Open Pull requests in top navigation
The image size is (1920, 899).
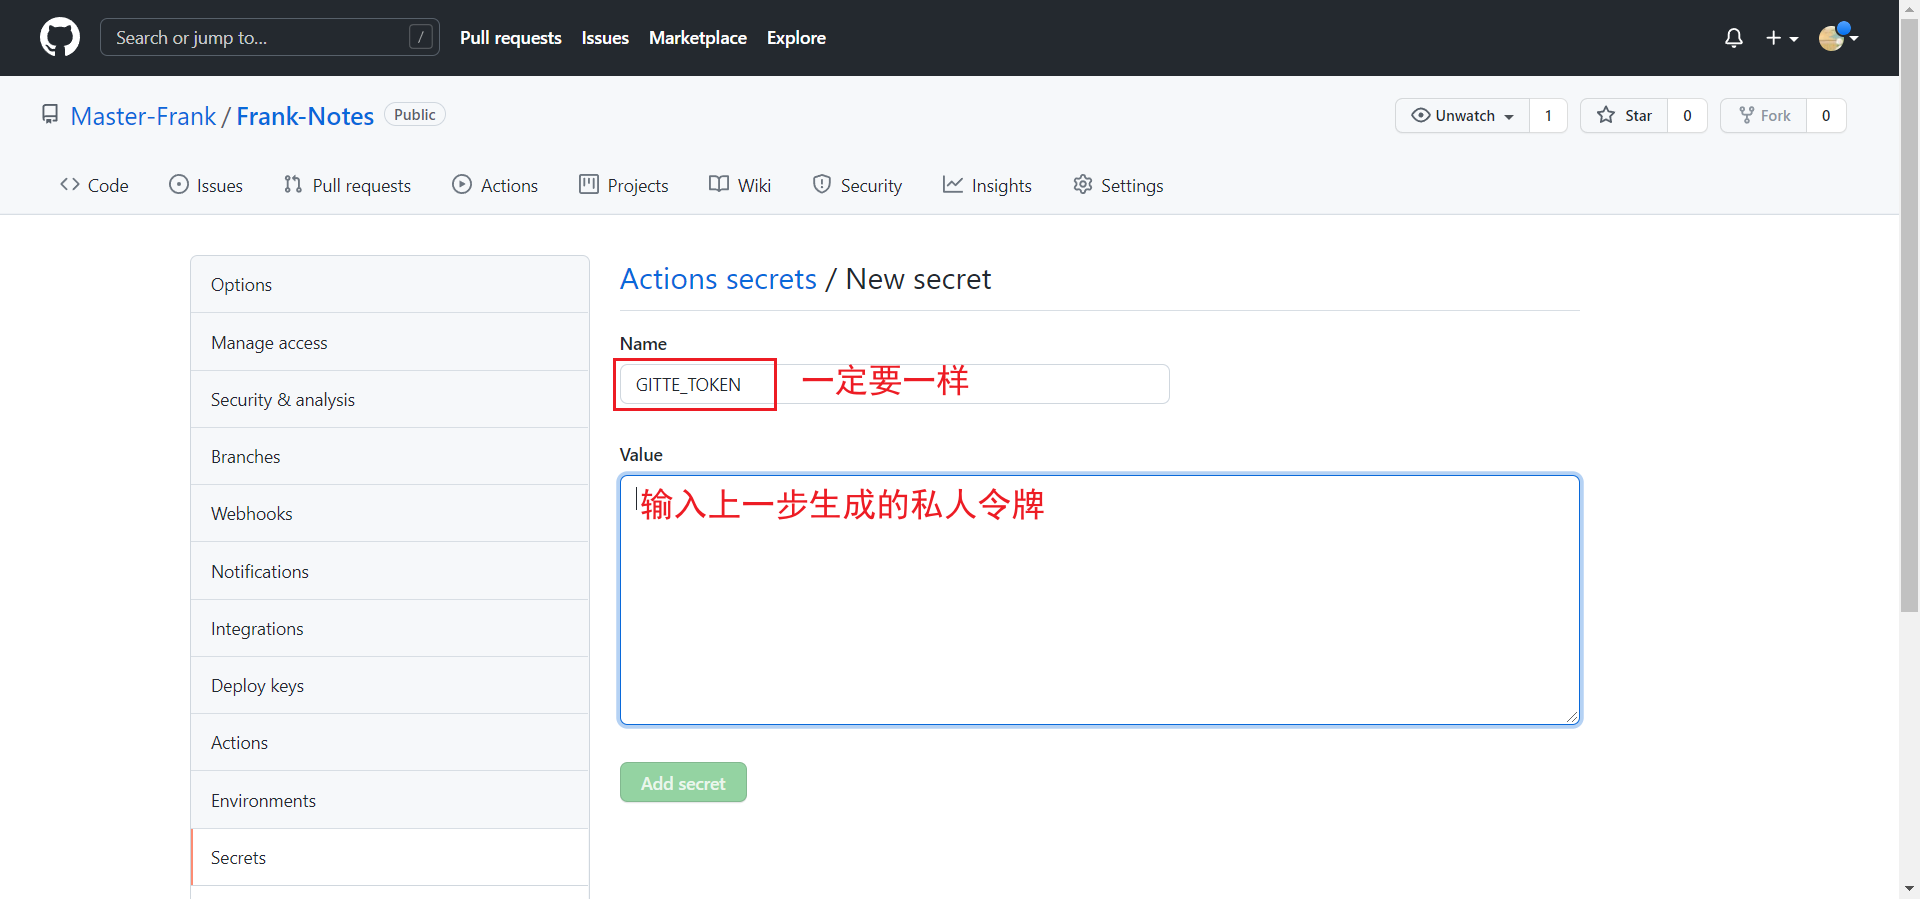point(511,38)
